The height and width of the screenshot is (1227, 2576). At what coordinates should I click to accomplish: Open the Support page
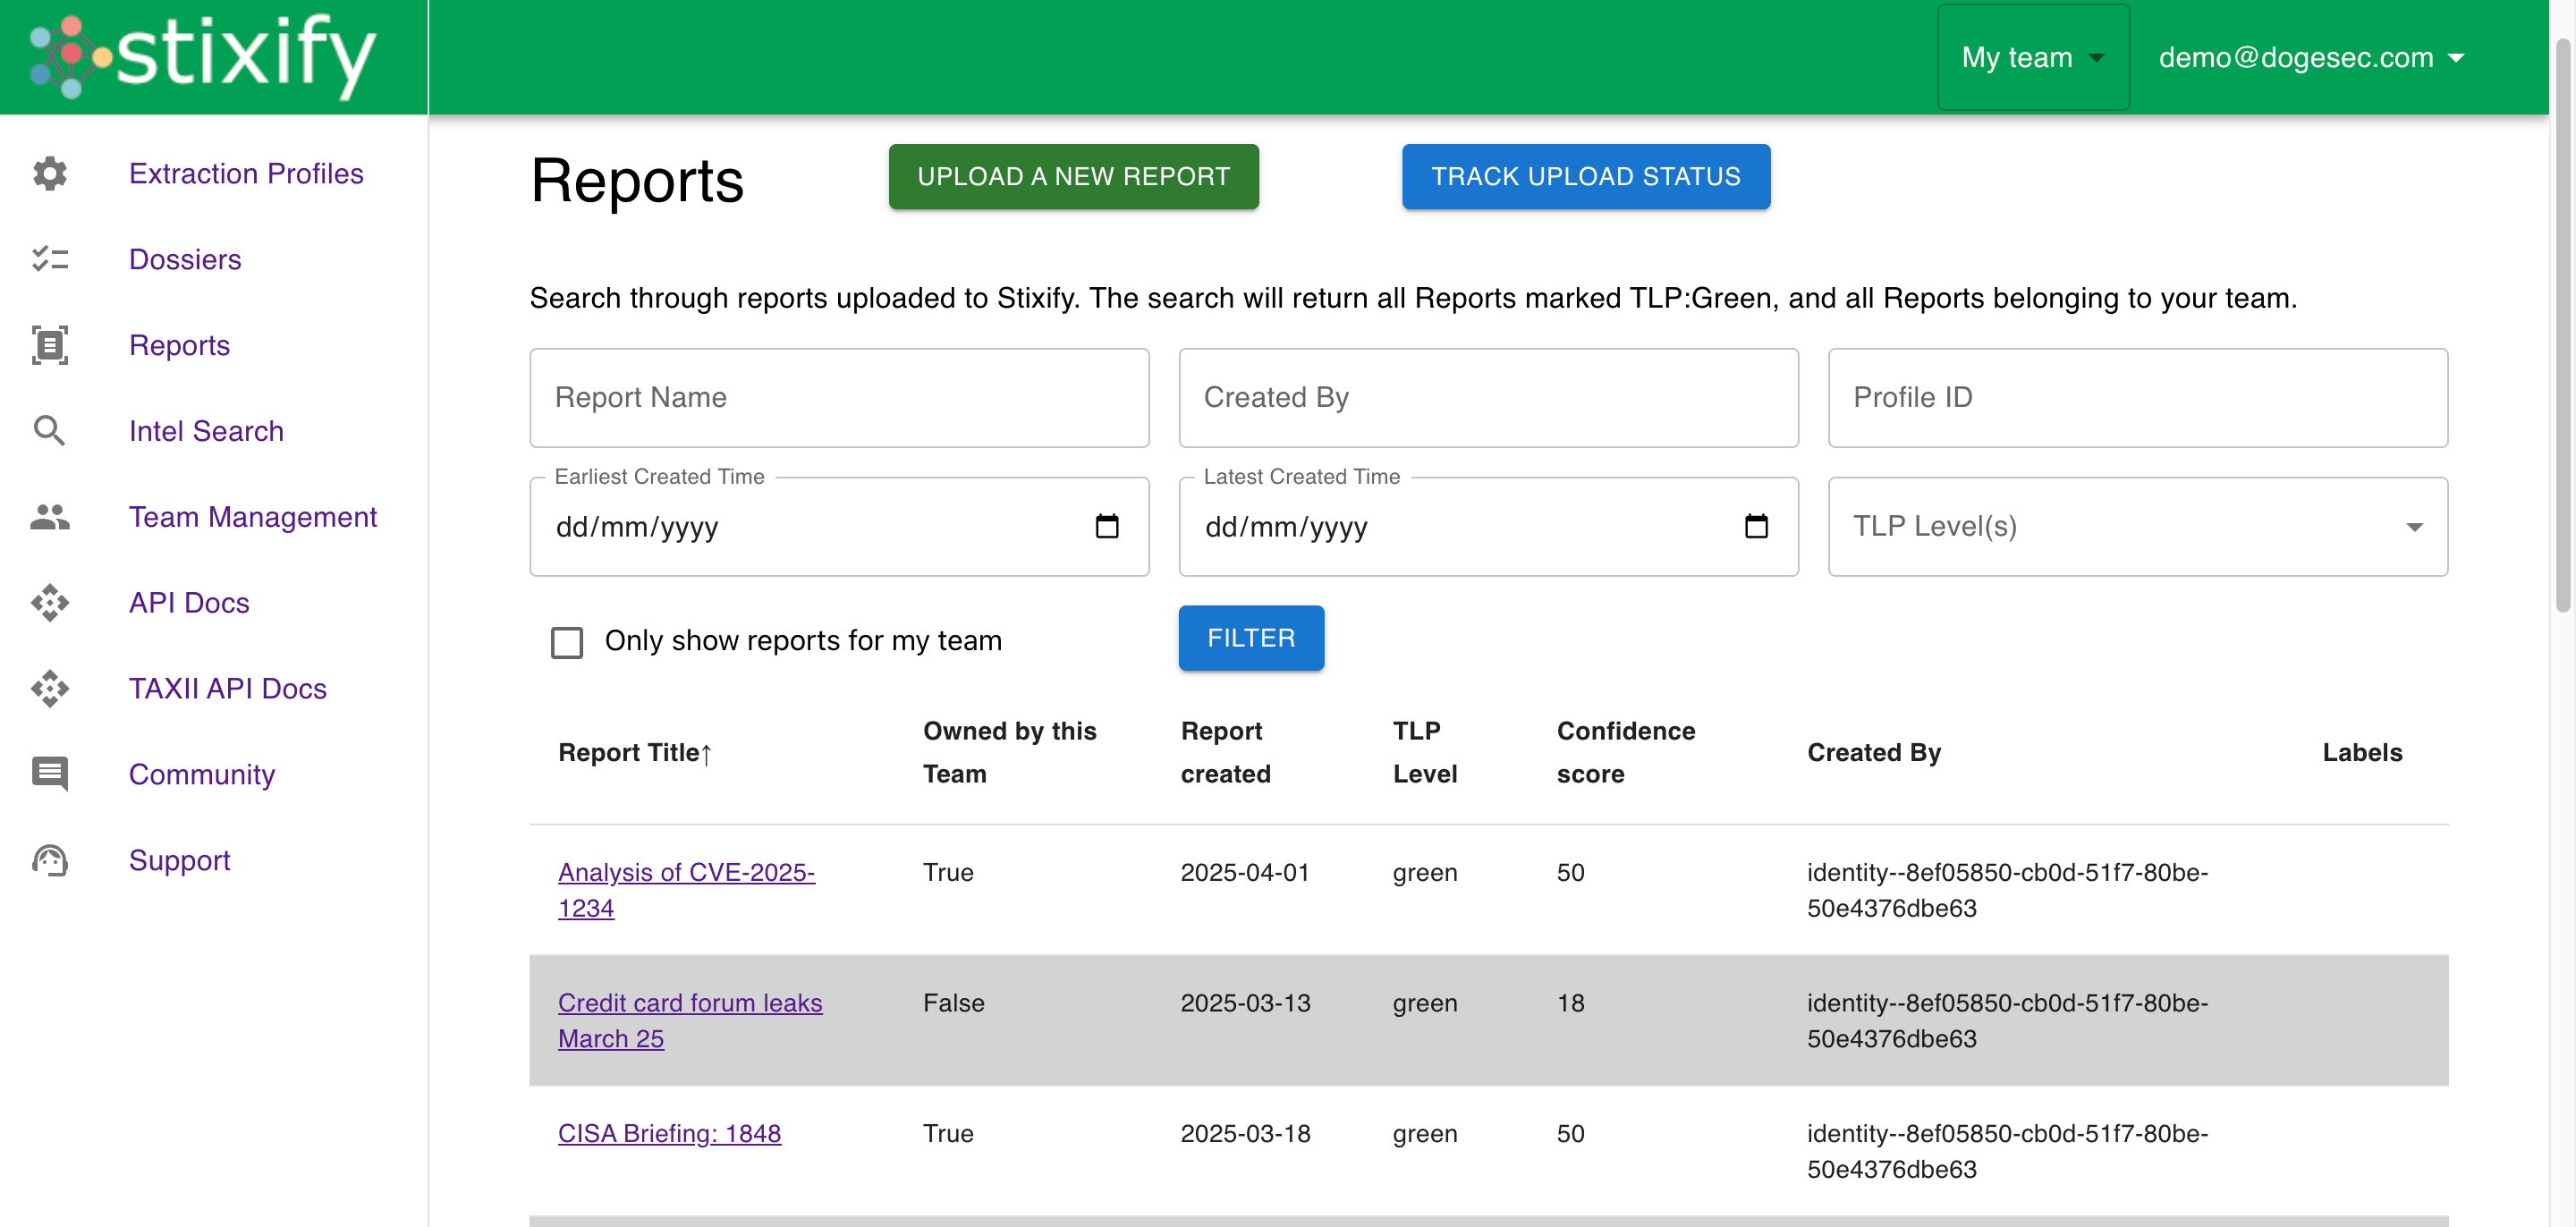pyautogui.click(x=179, y=860)
